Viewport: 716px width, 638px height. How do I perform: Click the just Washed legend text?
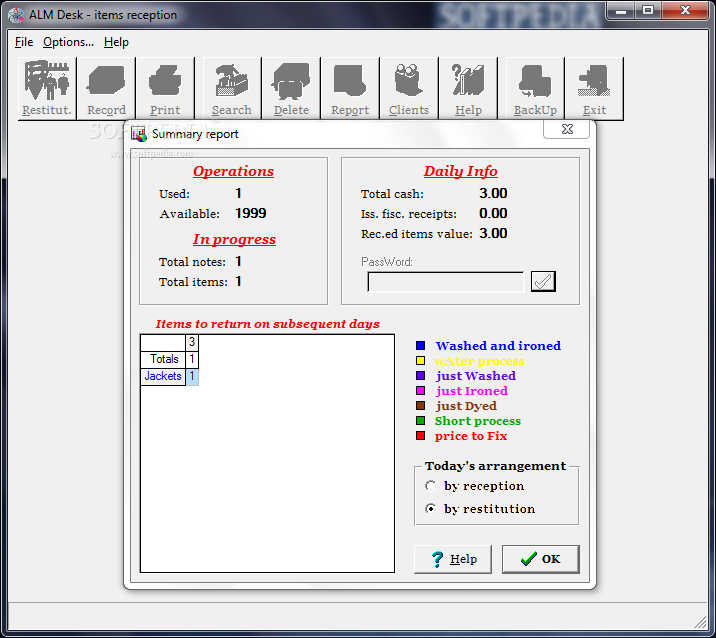(476, 376)
